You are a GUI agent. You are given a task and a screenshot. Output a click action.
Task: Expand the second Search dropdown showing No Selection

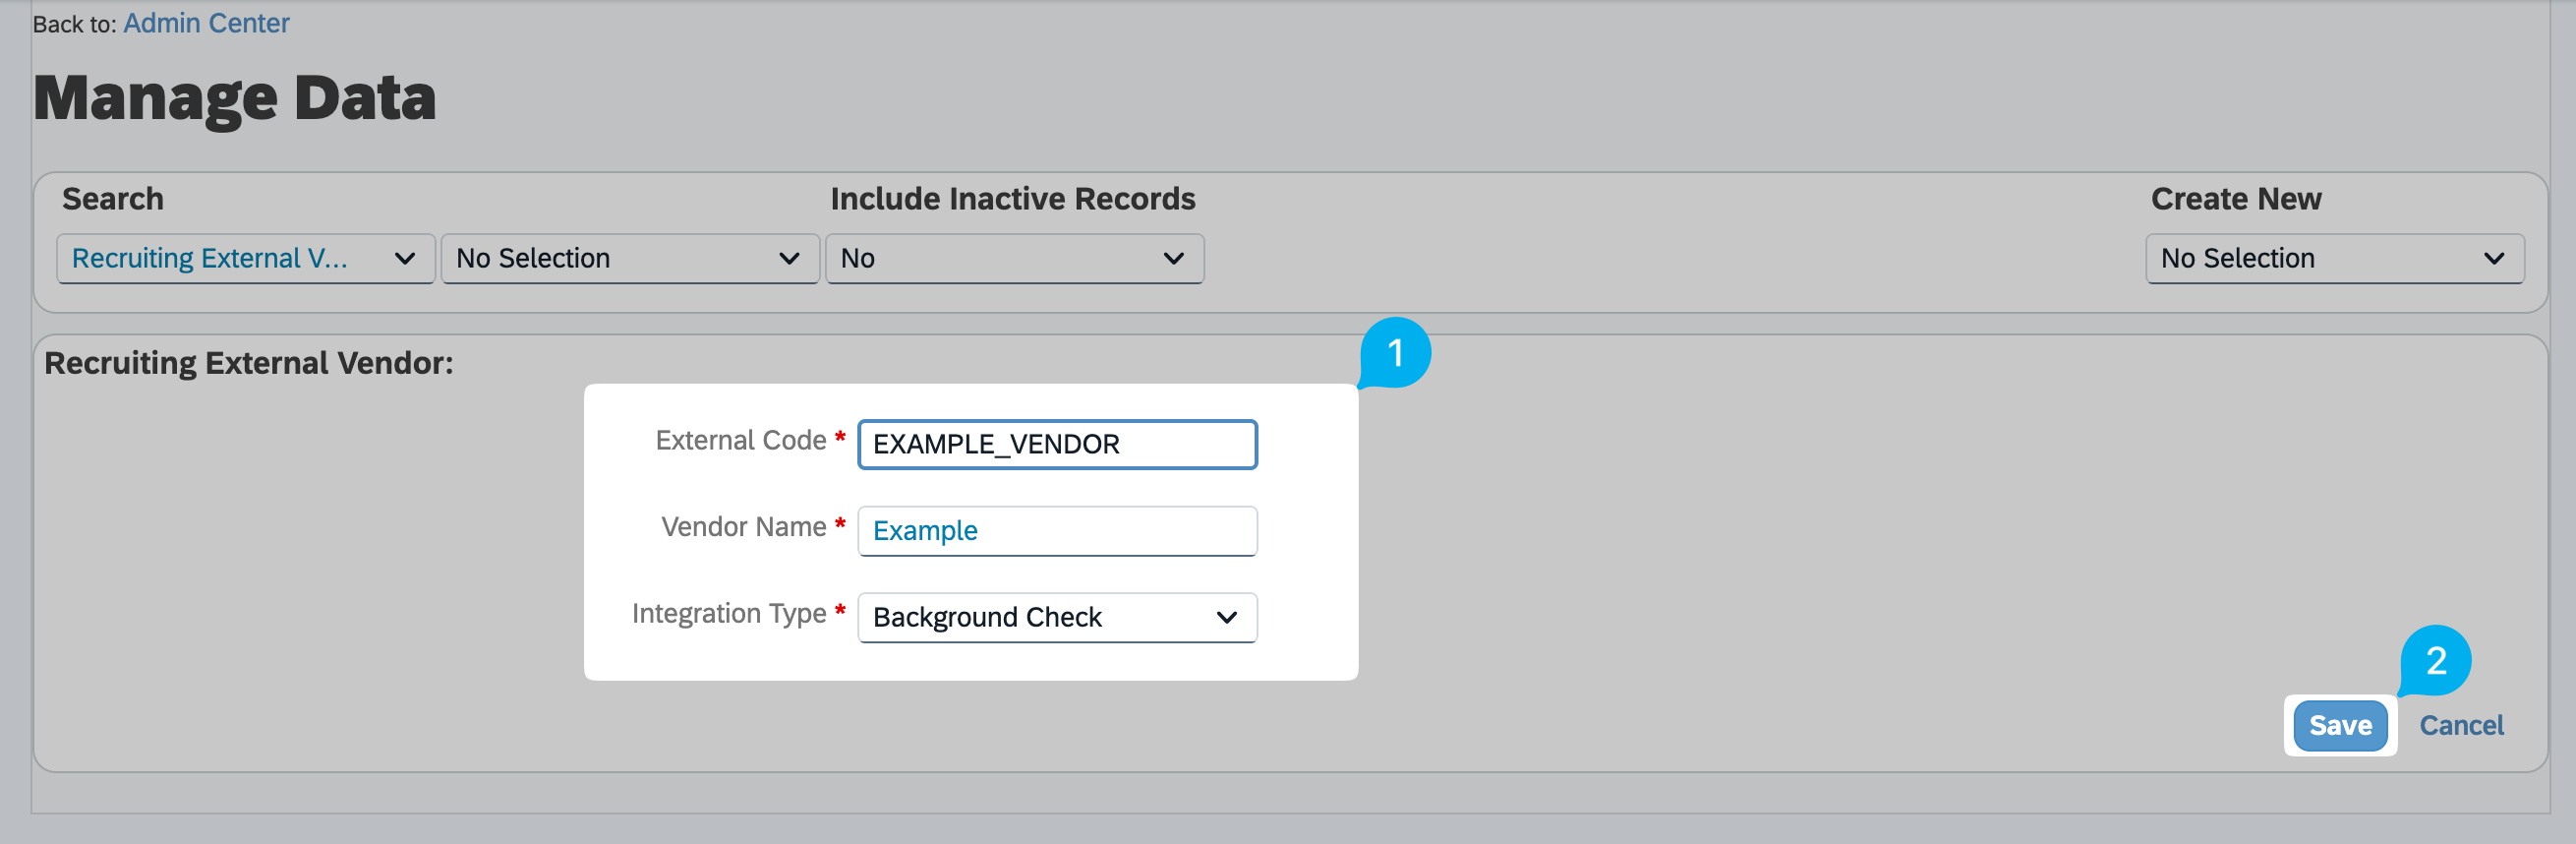click(629, 259)
